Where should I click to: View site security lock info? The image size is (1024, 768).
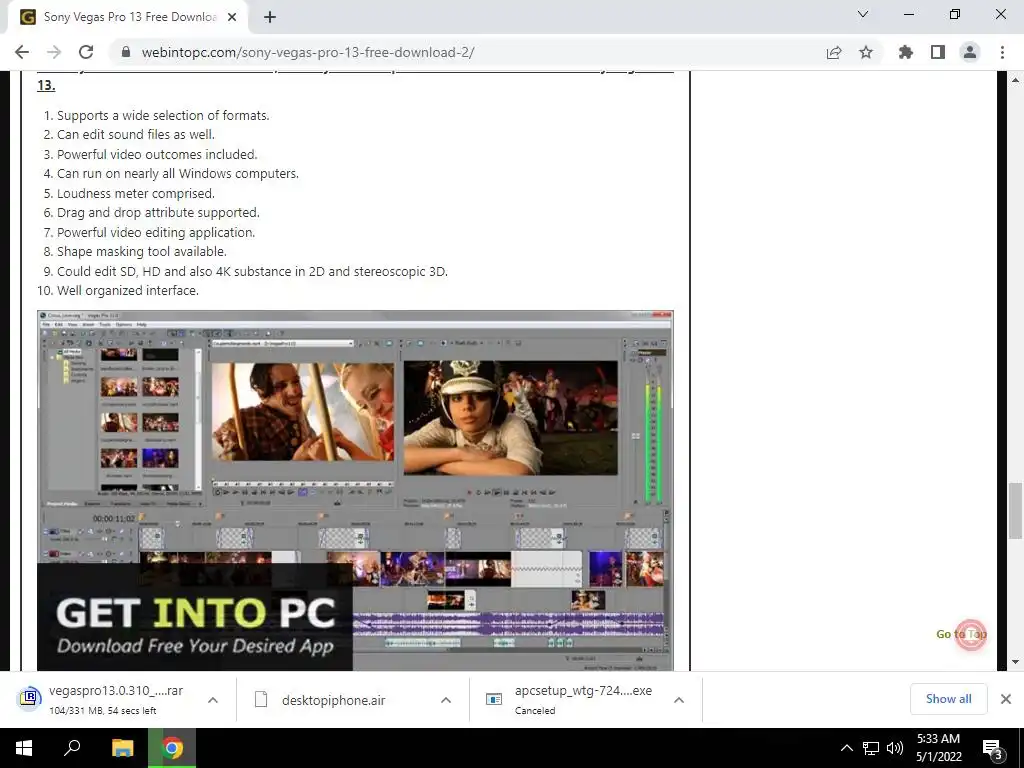[126, 52]
